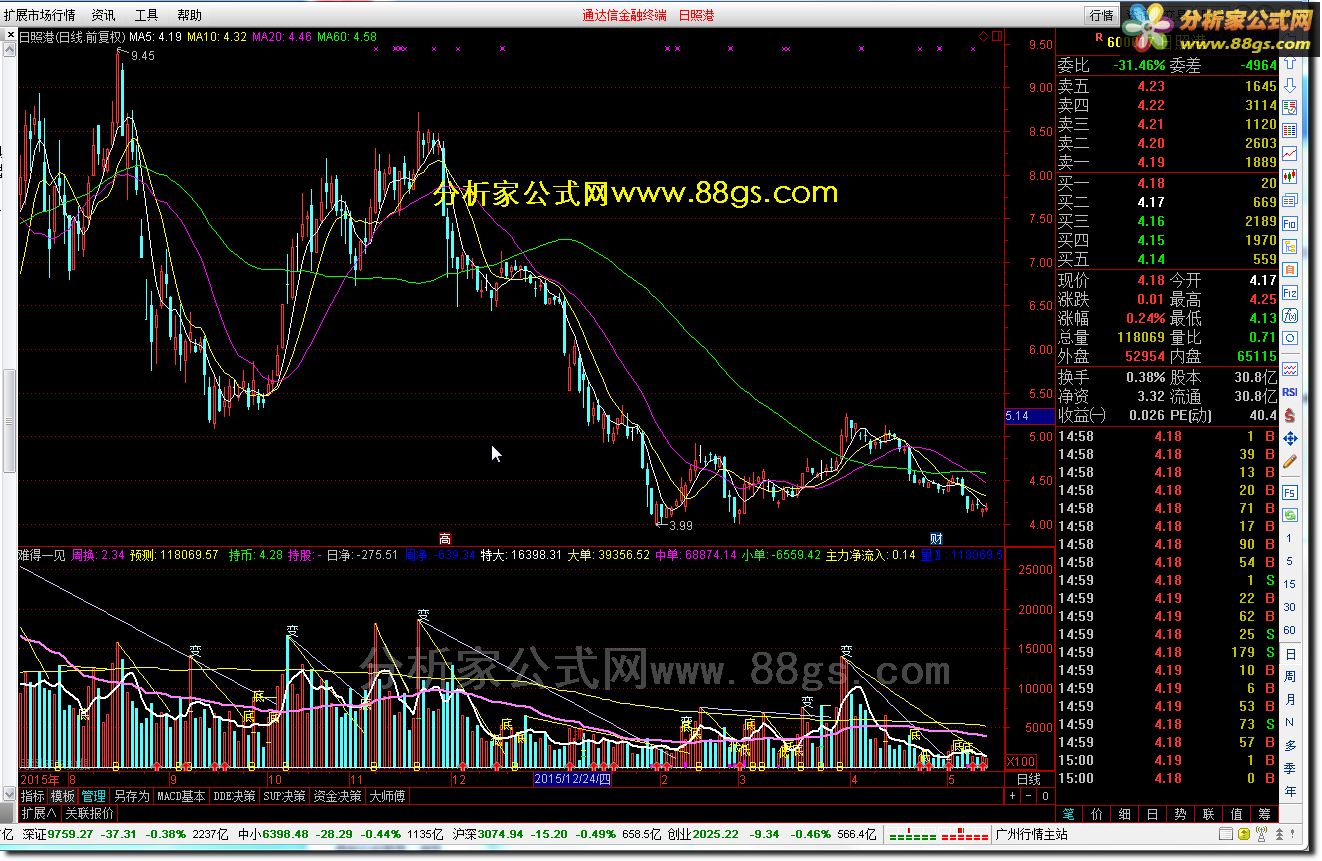This screenshot has height=861, width=1322.
Task: Switch to DDE决策 template
Action: tap(234, 796)
